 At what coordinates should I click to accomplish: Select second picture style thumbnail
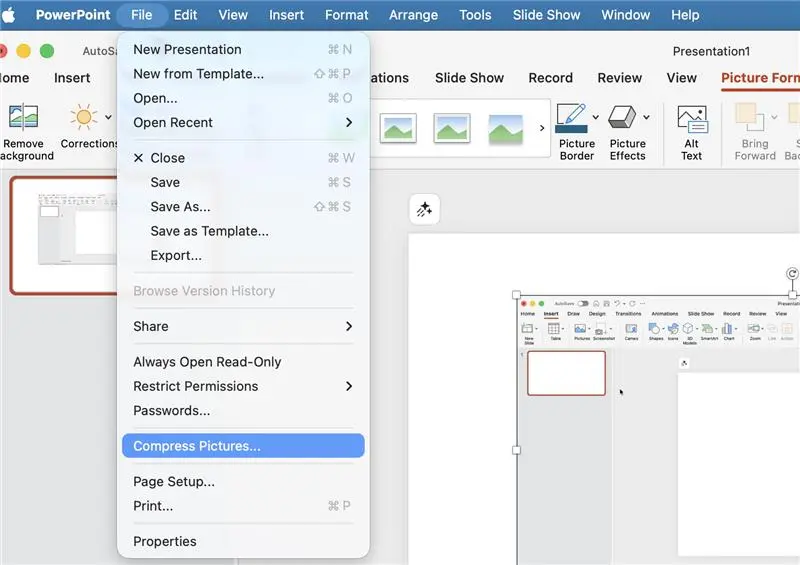pyautogui.click(x=452, y=128)
